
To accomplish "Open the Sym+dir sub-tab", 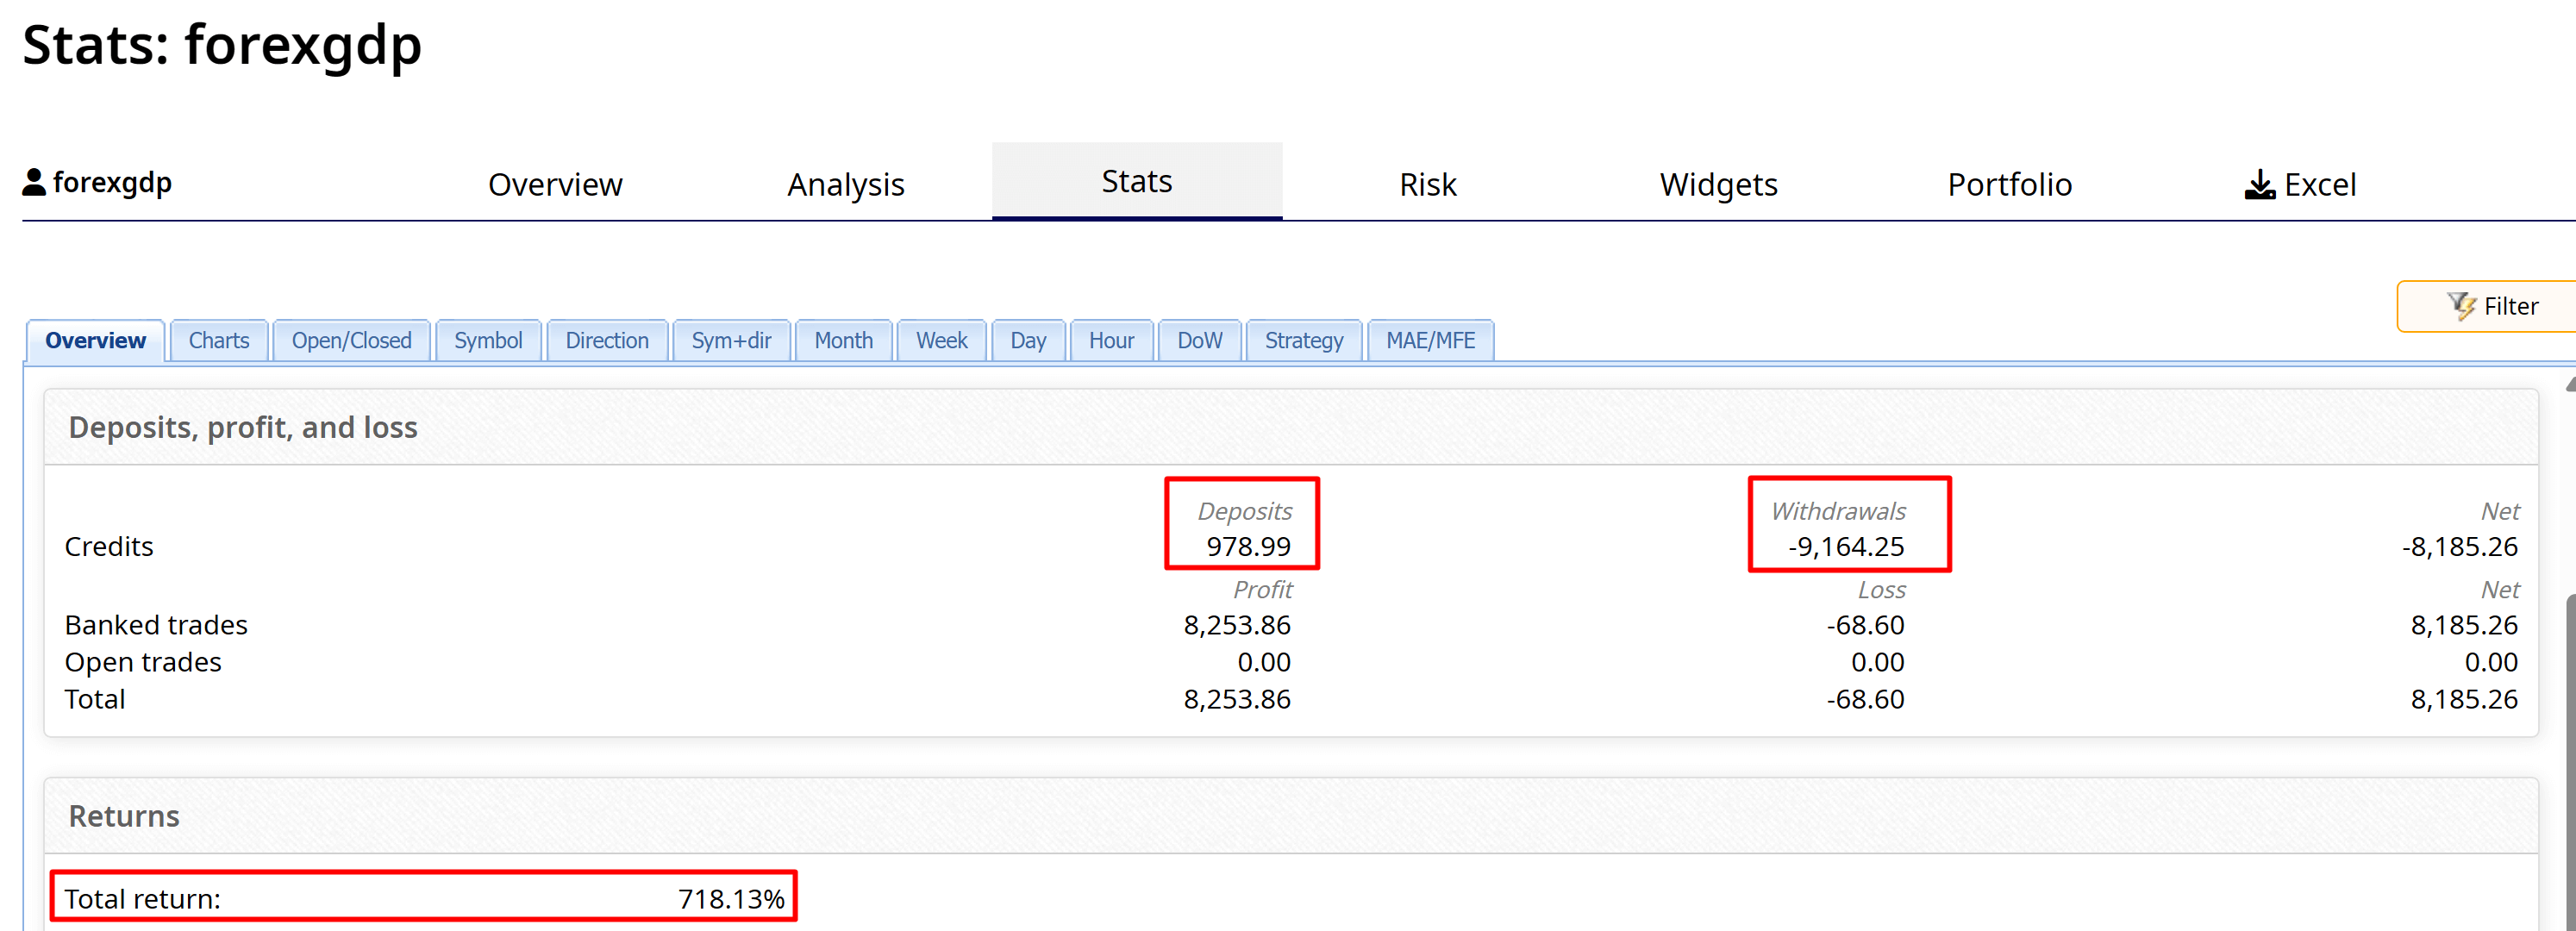I will click(731, 341).
